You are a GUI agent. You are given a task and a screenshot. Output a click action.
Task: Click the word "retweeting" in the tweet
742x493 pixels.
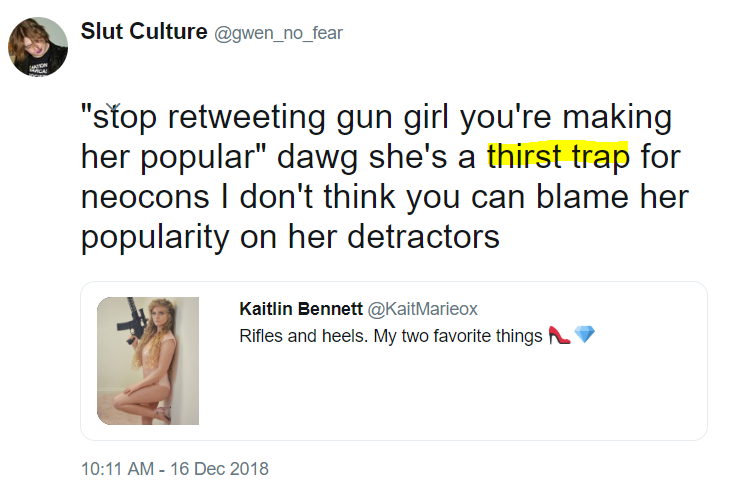pos(247,117)
